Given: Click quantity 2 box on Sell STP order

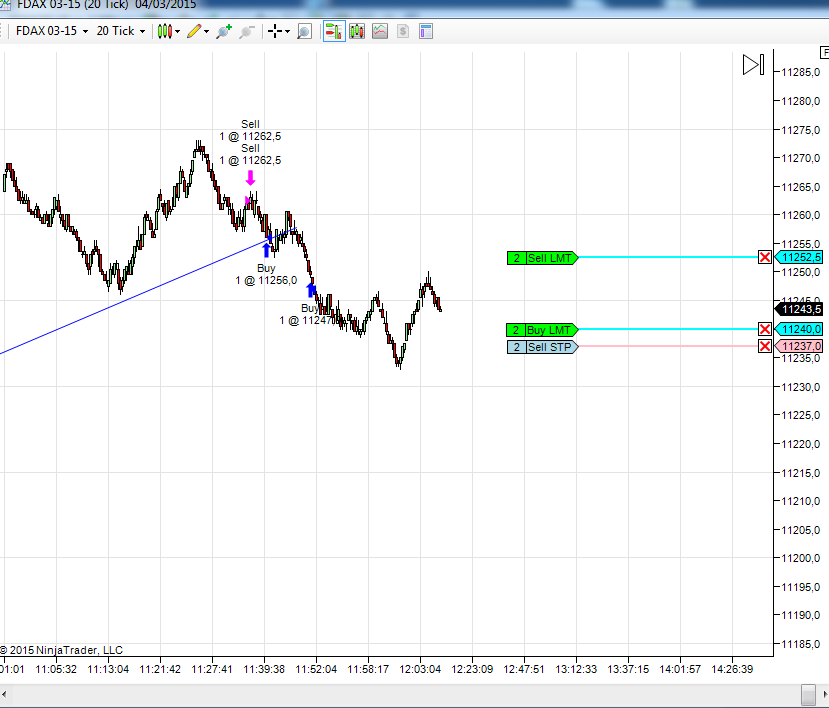Looking at the screenshot, I should click(x=517, y=347).
